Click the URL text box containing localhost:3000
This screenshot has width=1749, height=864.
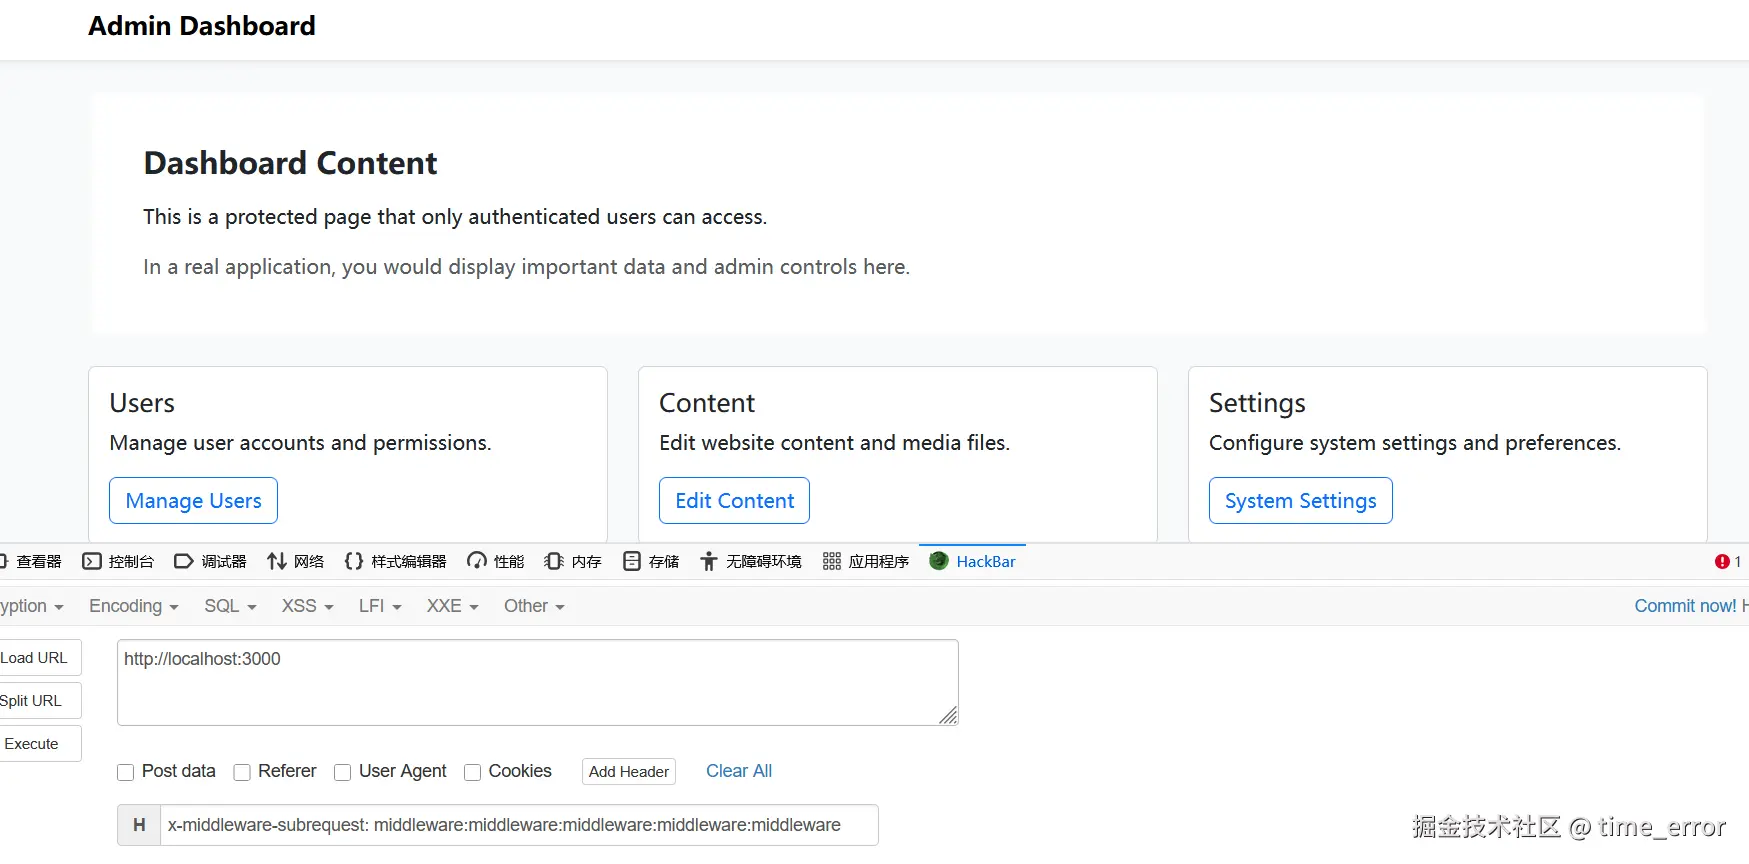click(x=537, y=683)
